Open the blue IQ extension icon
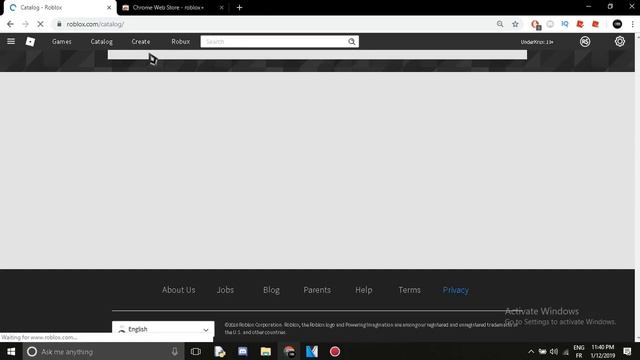 click(x=564, y=24)
